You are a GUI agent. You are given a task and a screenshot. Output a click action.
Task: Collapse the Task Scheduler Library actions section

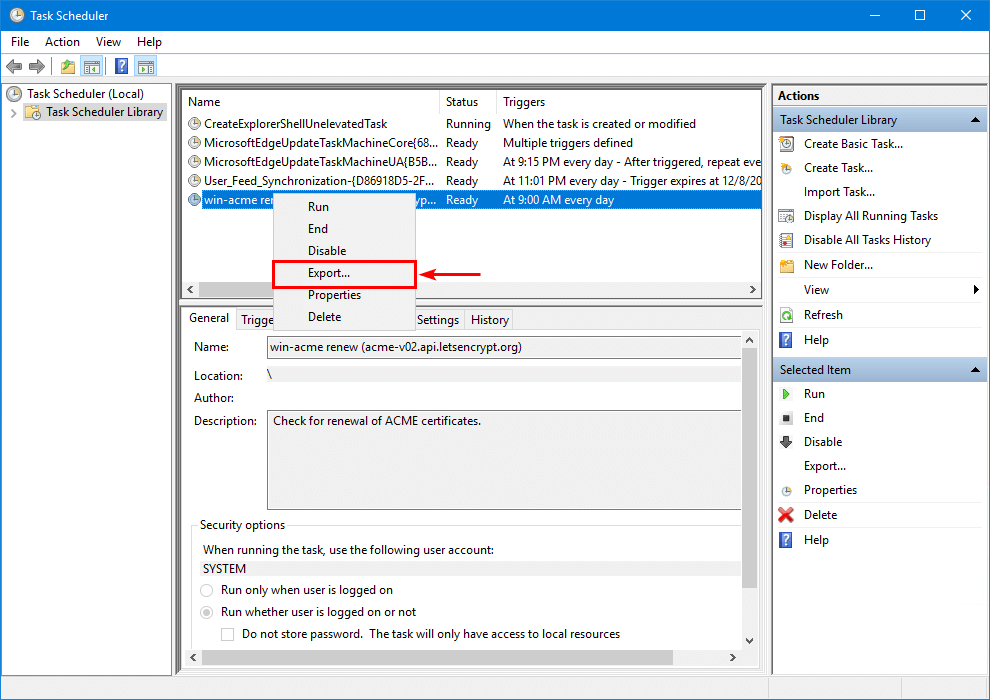point(976,120)
